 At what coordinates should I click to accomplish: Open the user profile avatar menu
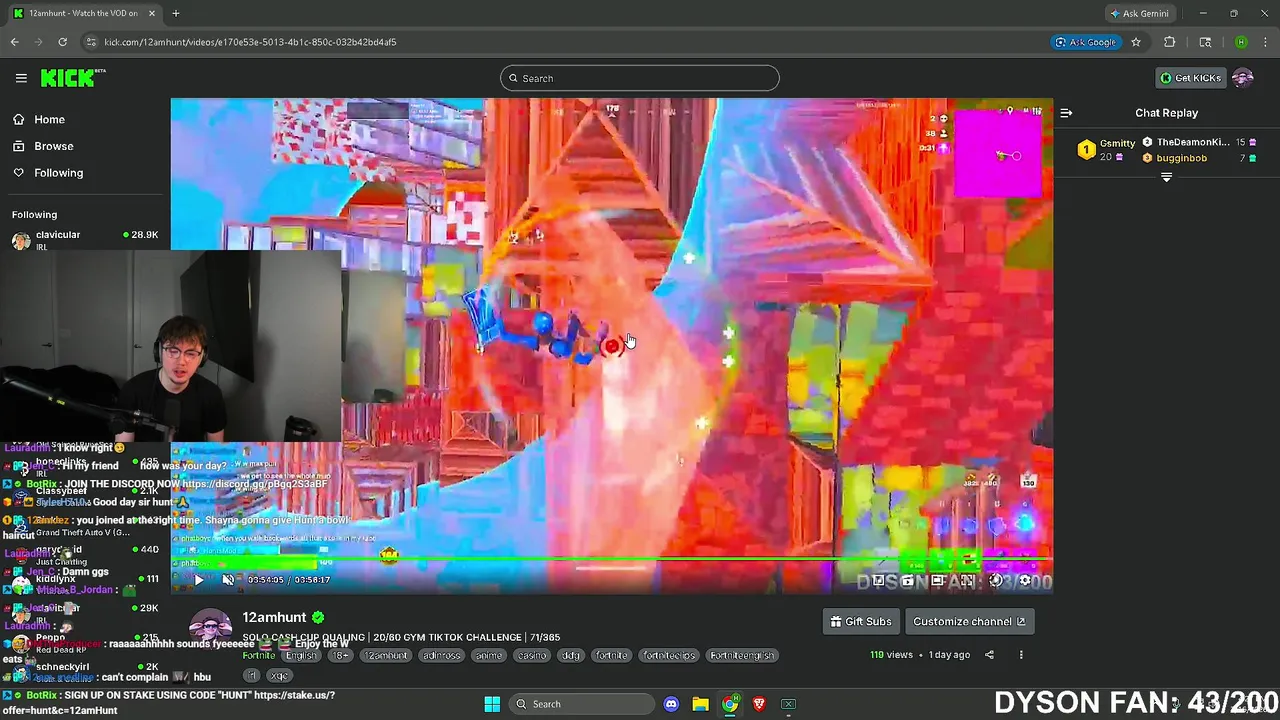click(1243, 78)
